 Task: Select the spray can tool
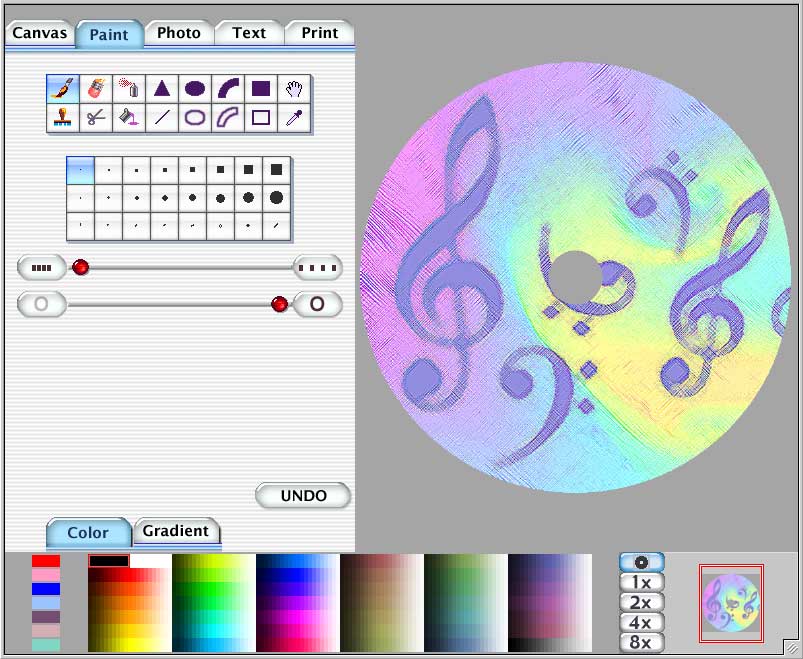[129, 89]
